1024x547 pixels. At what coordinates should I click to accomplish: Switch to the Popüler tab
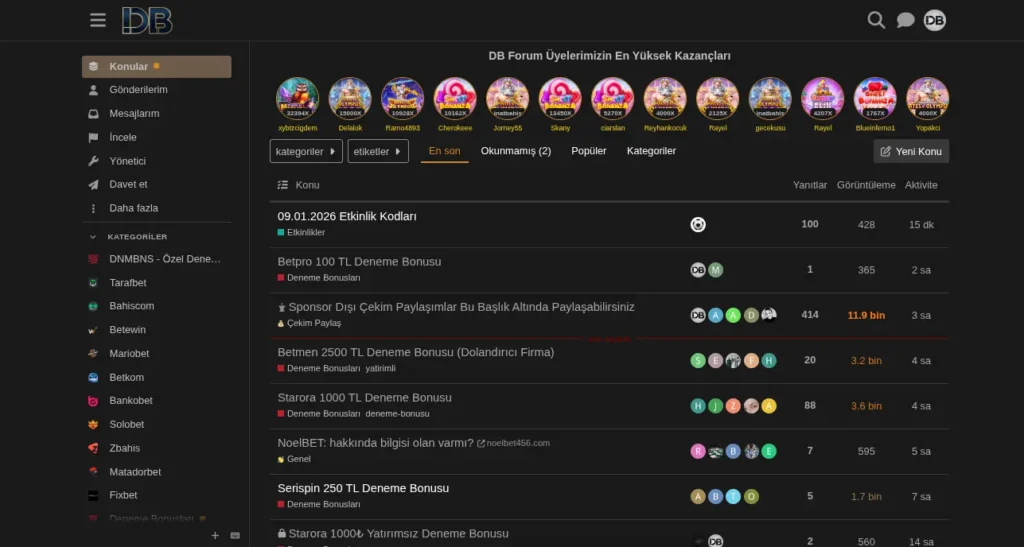[589, 151]
